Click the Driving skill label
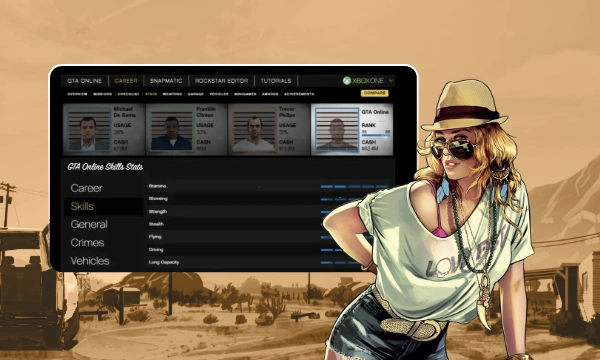600x360 pixels. coord(156,250)
